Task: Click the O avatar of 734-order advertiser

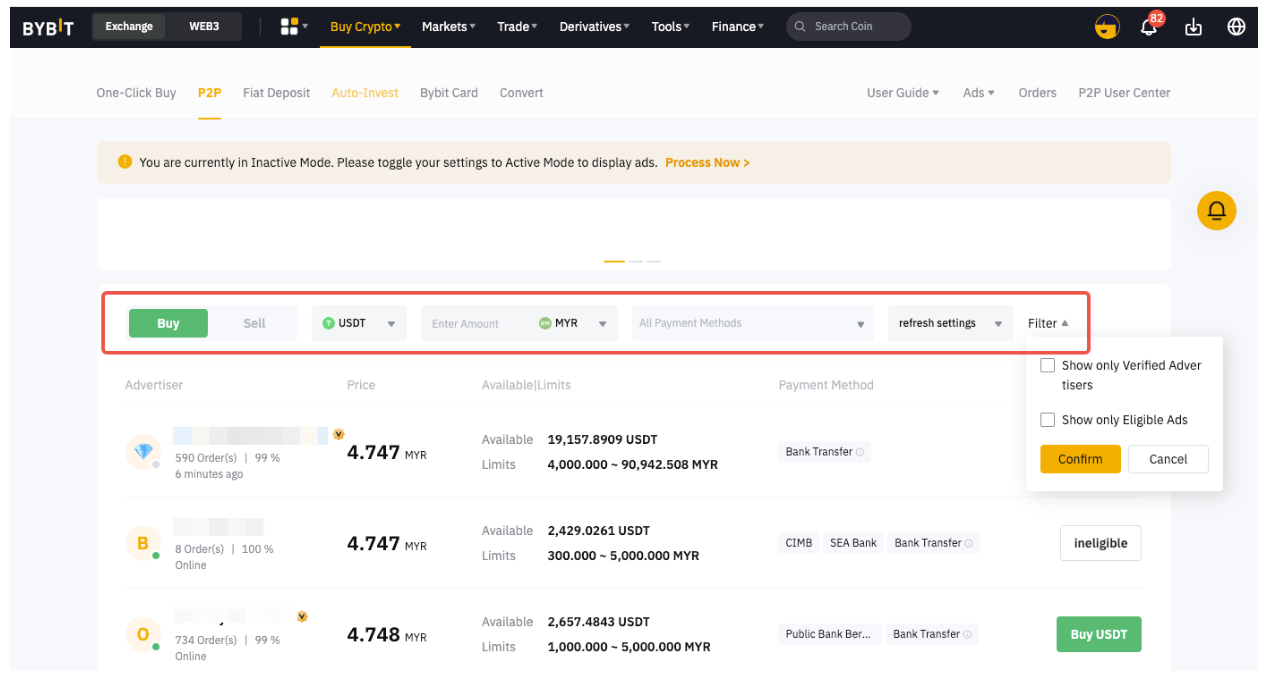Action: click(143, 635)
